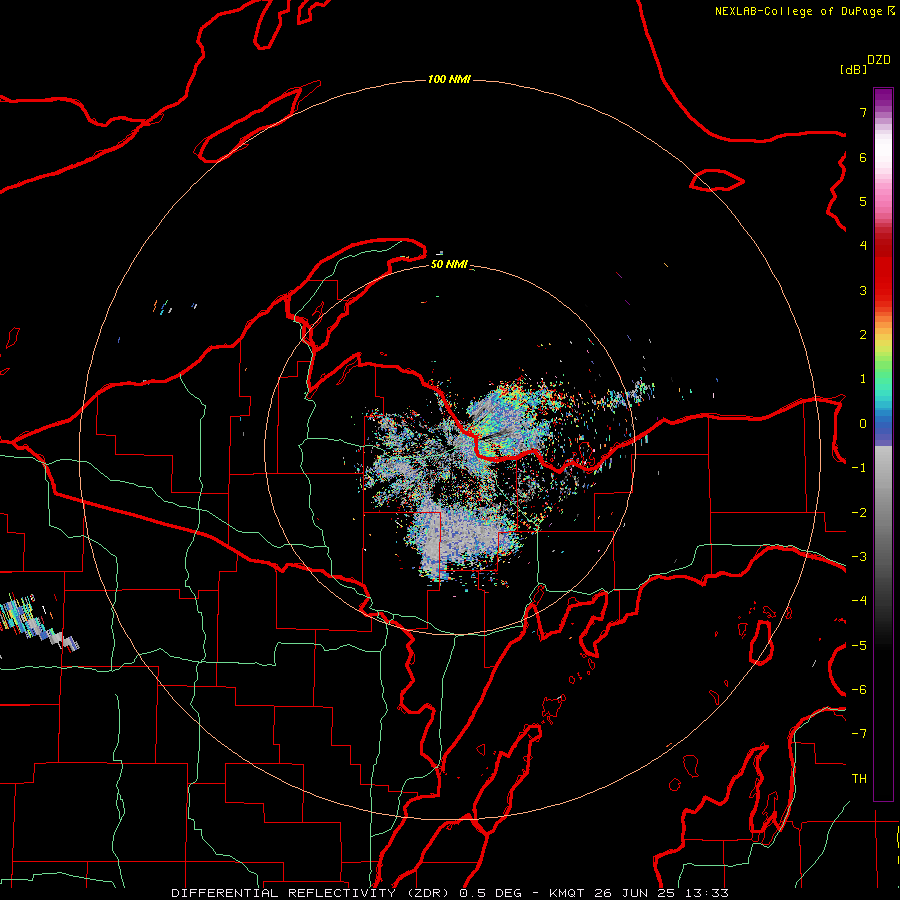
Task: Click the 2 dB legend tick label
Action: [863, 335]
